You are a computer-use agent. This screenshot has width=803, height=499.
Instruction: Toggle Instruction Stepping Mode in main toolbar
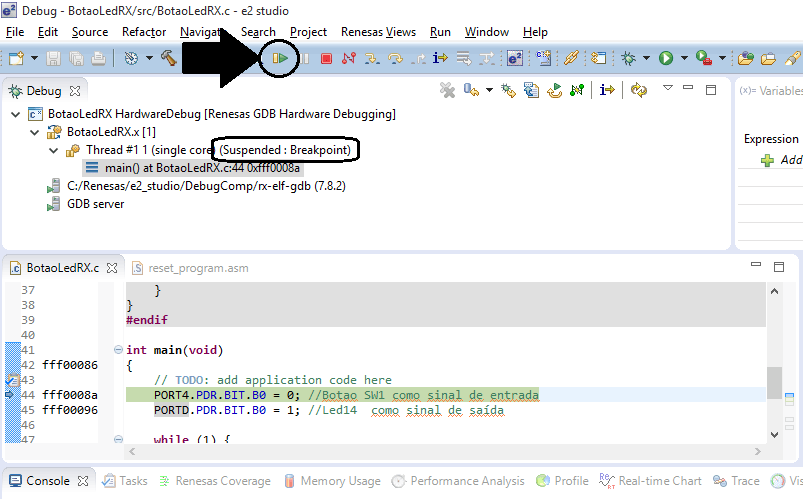(440, 58)
